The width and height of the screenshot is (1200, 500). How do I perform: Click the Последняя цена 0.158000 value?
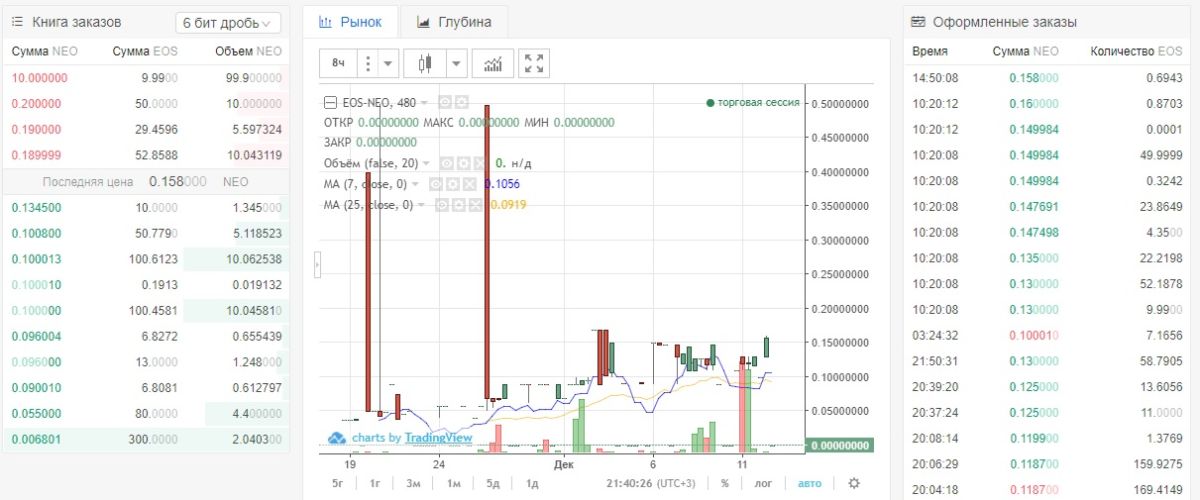click(177, 181)
